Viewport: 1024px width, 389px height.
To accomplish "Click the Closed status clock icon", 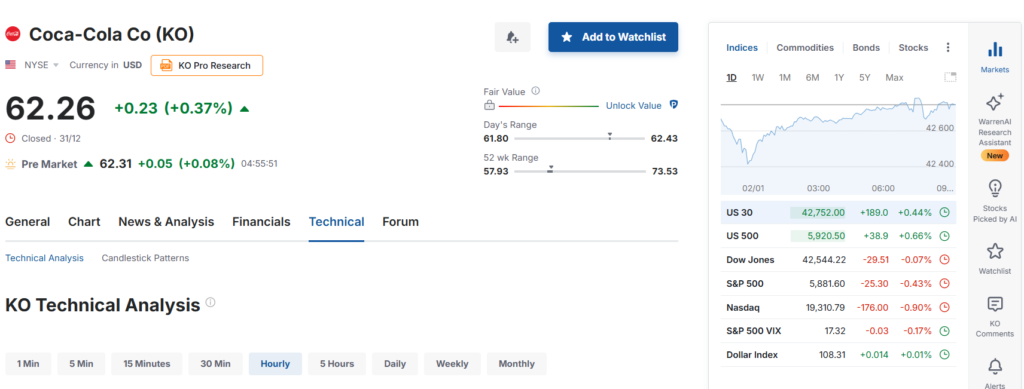I will point(10,138).
